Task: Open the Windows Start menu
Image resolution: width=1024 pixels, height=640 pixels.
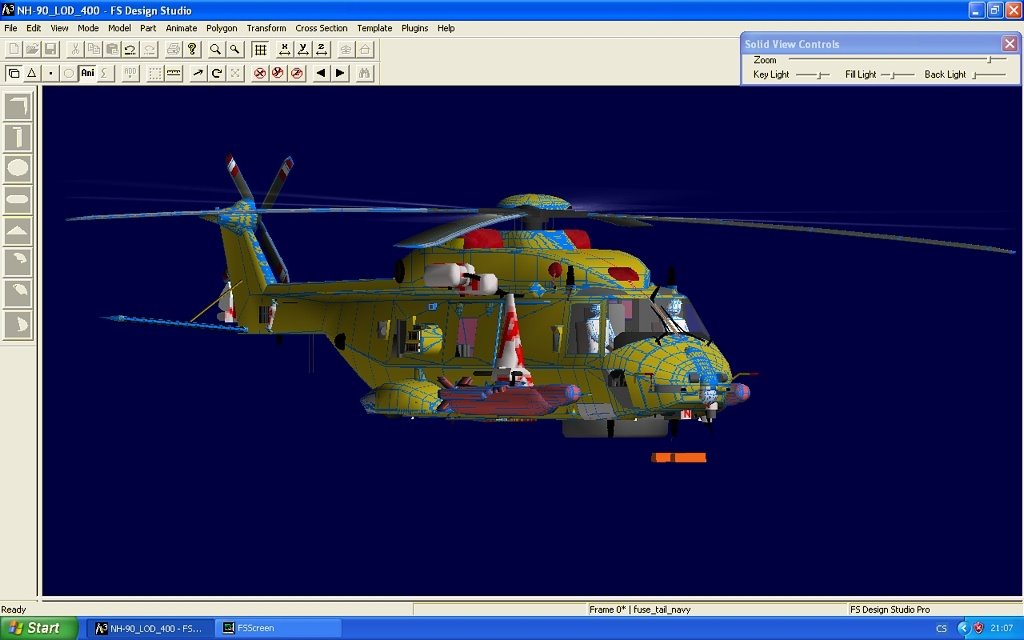Action: [39, 628]
